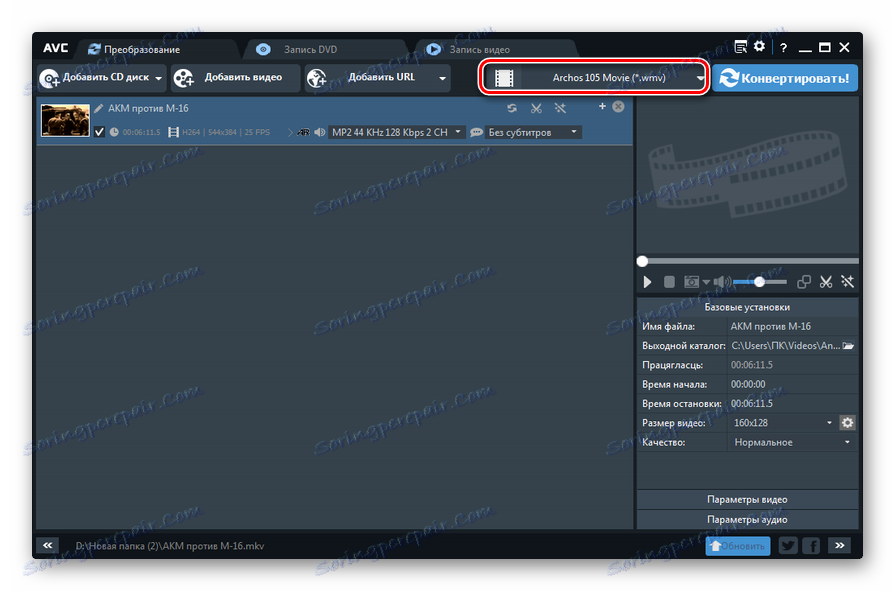Screen dimensions: 895x591
Task: Click the clock icon beside 00:06:11.5 duration
Action: point(114,132)
